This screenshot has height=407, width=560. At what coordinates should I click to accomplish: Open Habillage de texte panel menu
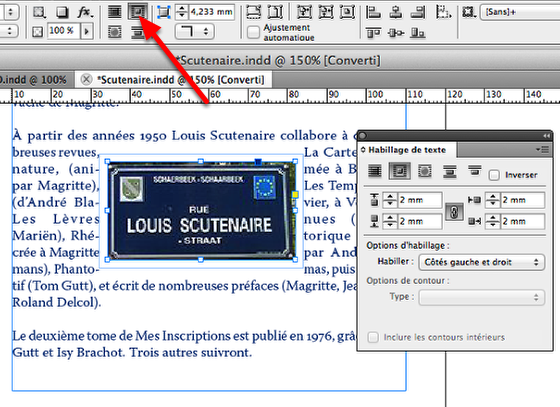click(x=542, y=150)
